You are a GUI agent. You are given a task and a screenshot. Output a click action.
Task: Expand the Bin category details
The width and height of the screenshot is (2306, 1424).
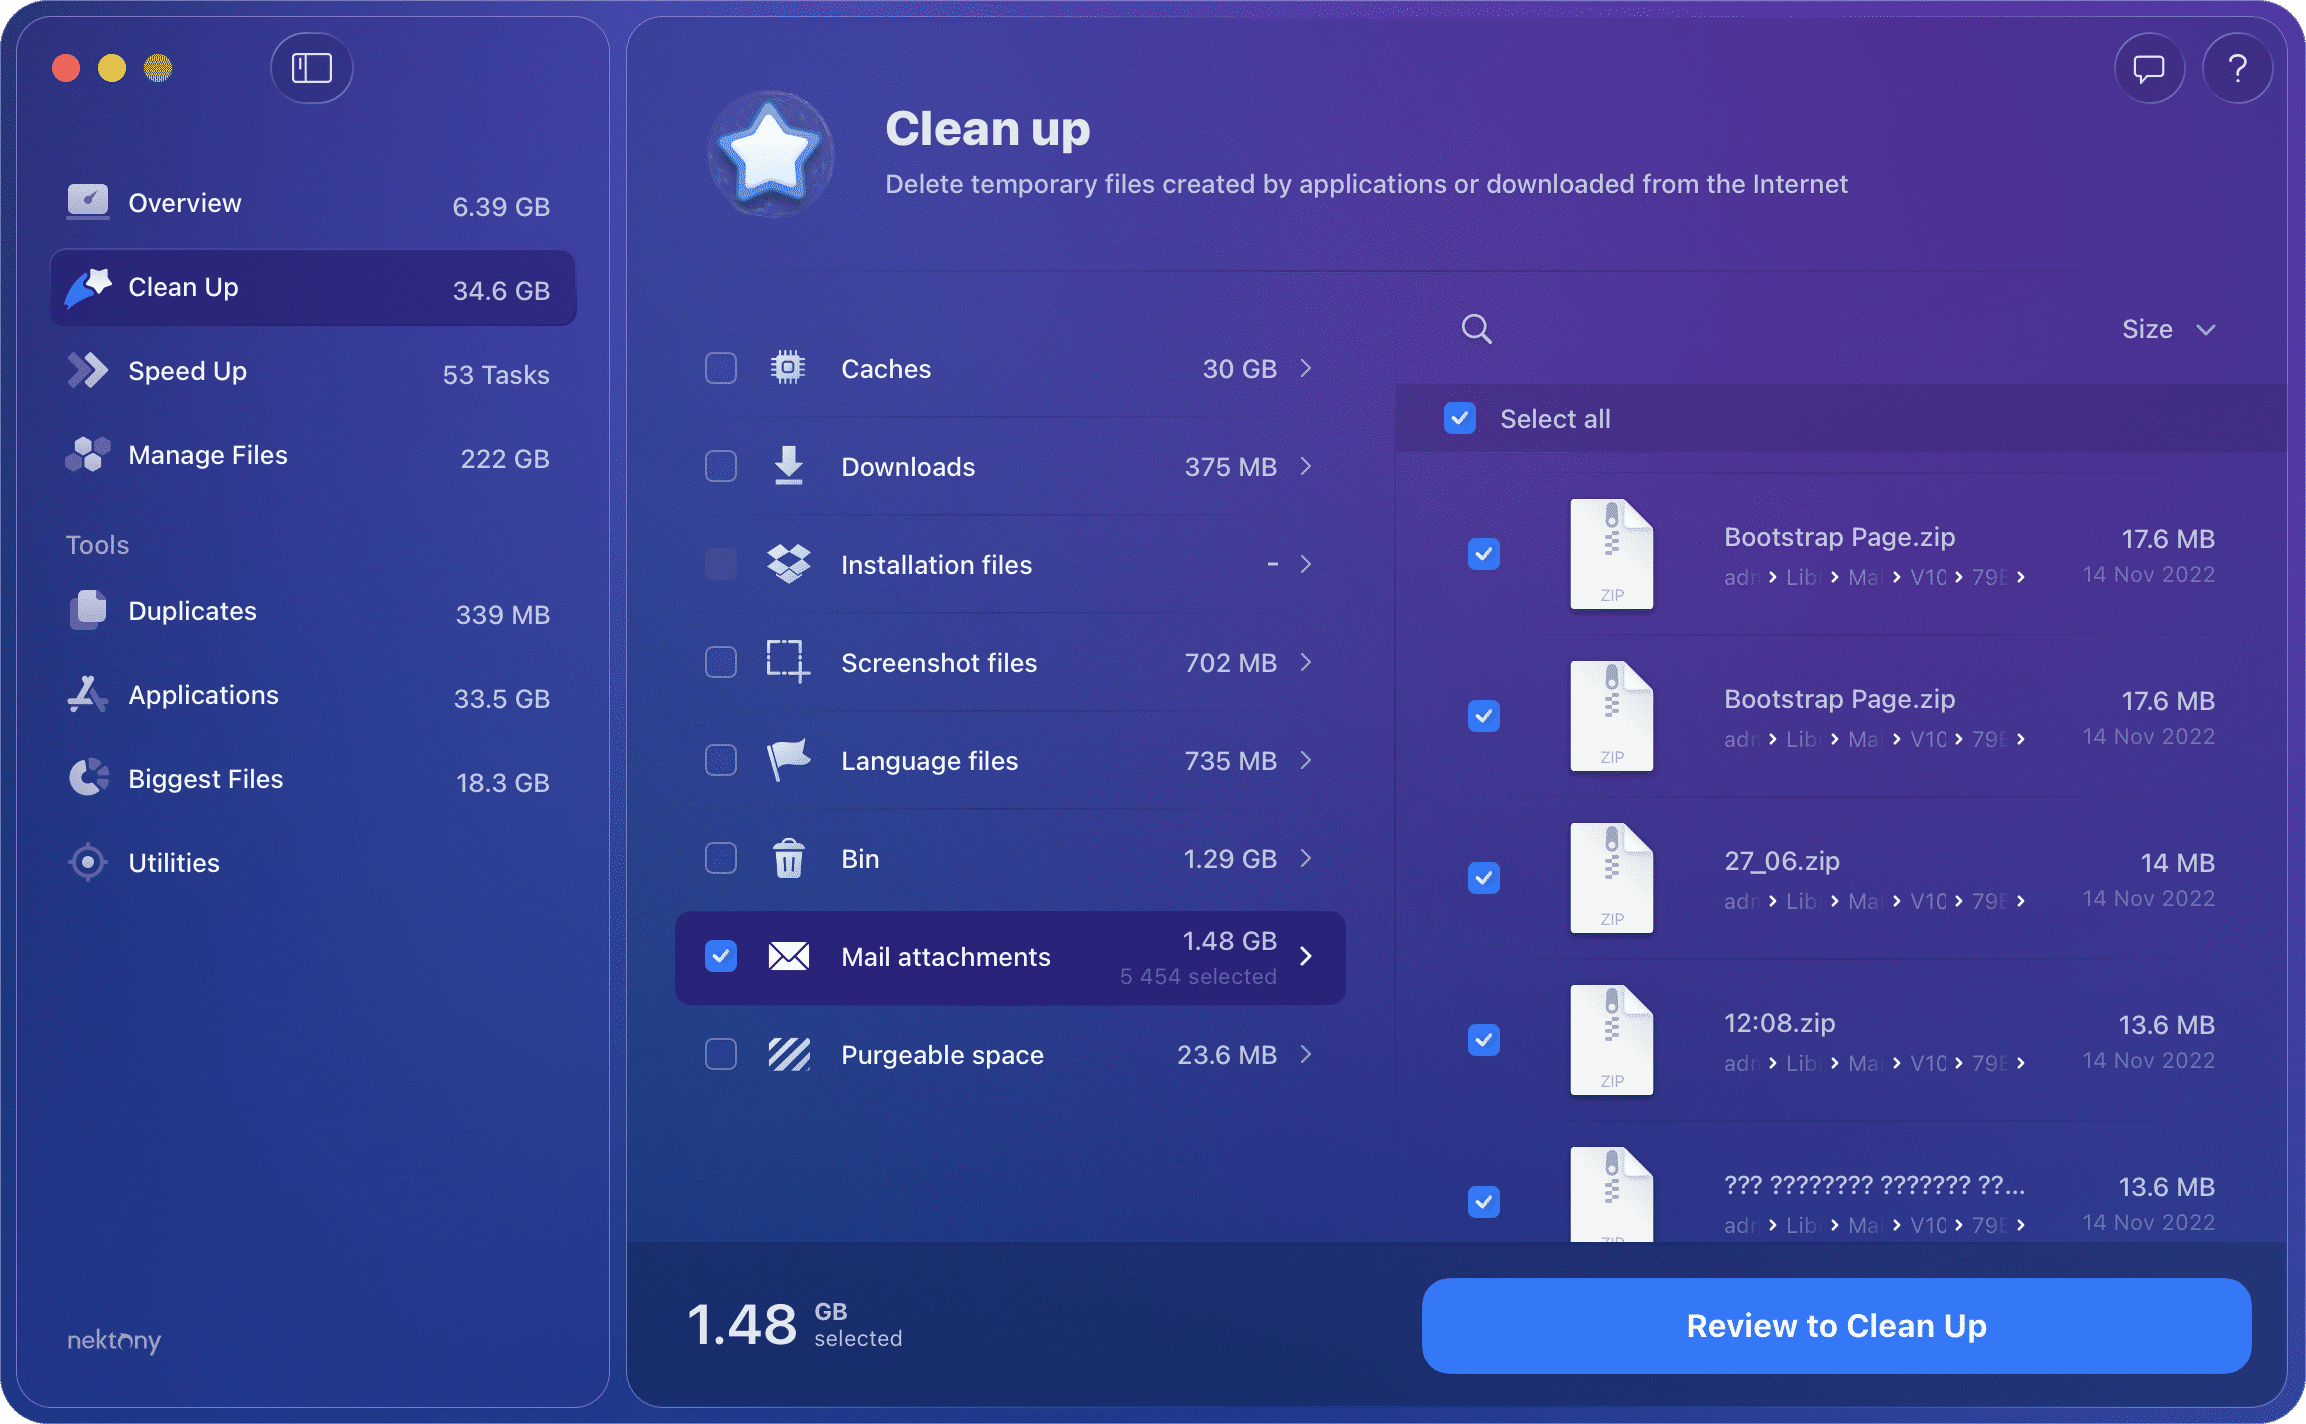click(1306, 858)
